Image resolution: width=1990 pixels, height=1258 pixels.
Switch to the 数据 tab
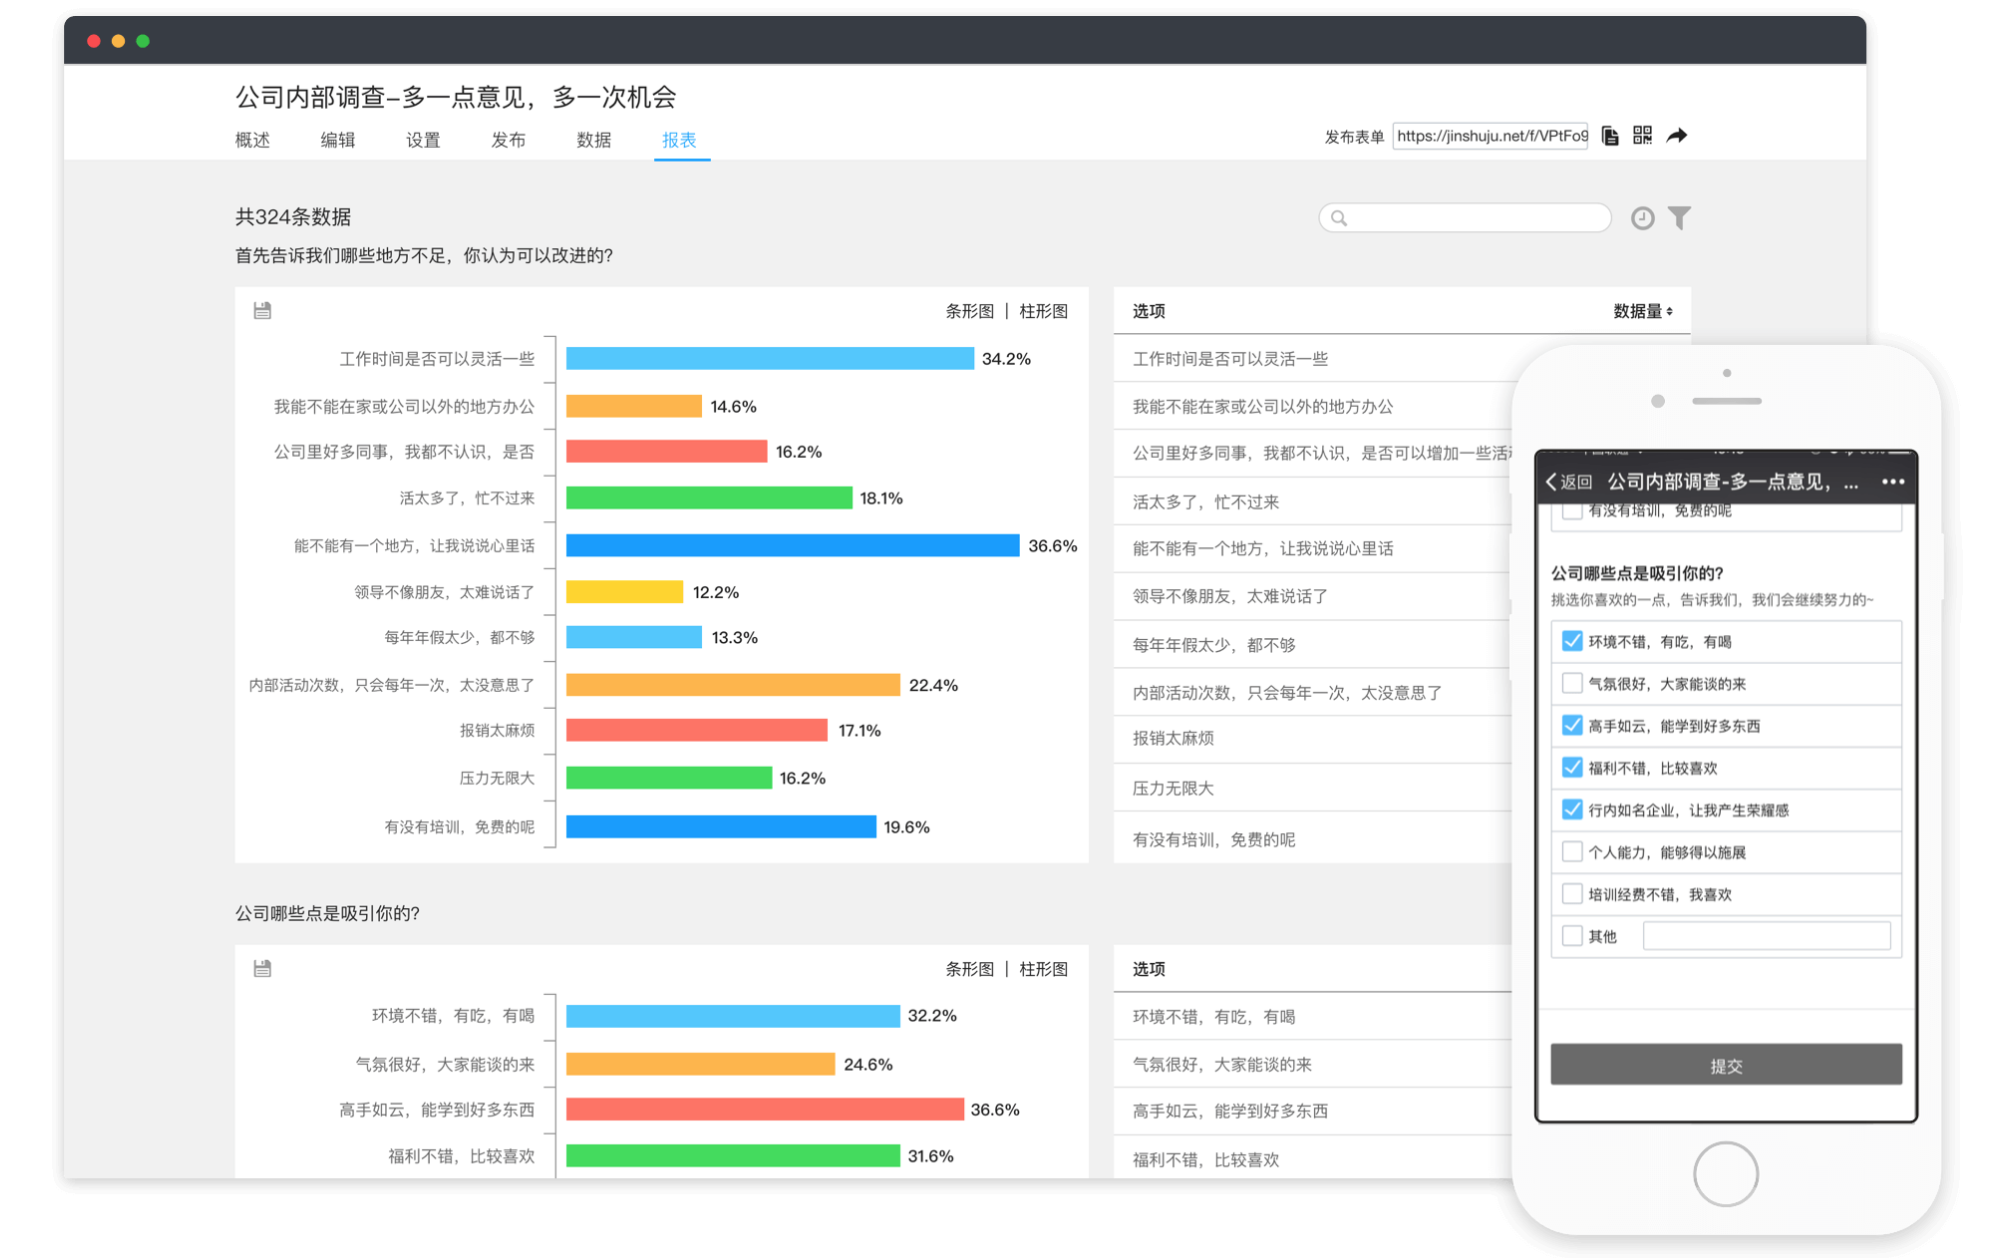593,140
